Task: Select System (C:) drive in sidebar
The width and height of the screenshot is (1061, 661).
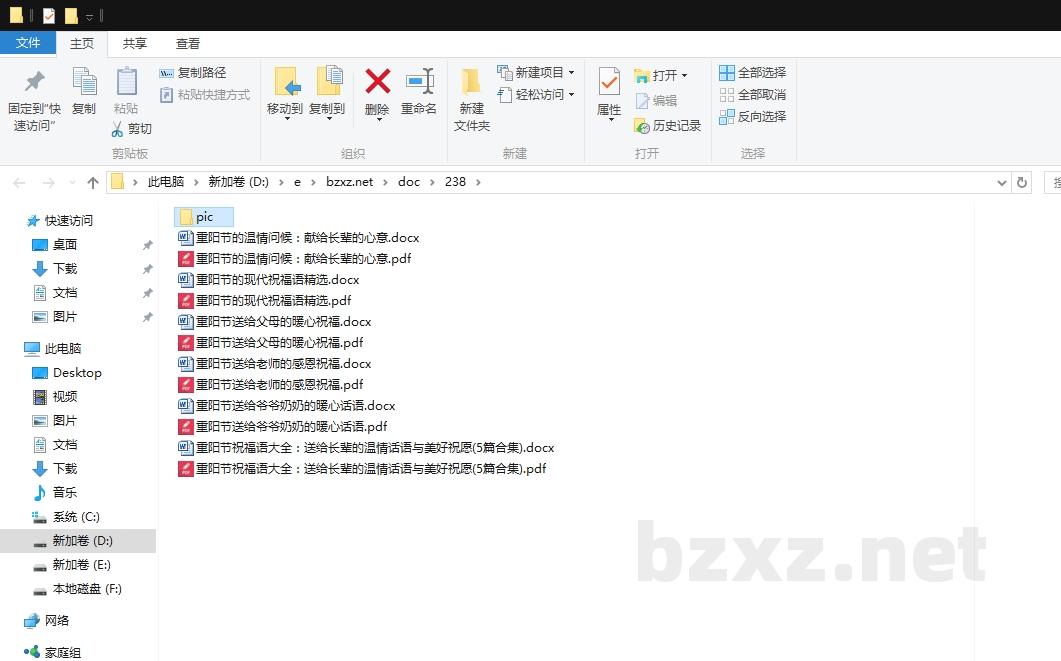Action: pos(76,517)
